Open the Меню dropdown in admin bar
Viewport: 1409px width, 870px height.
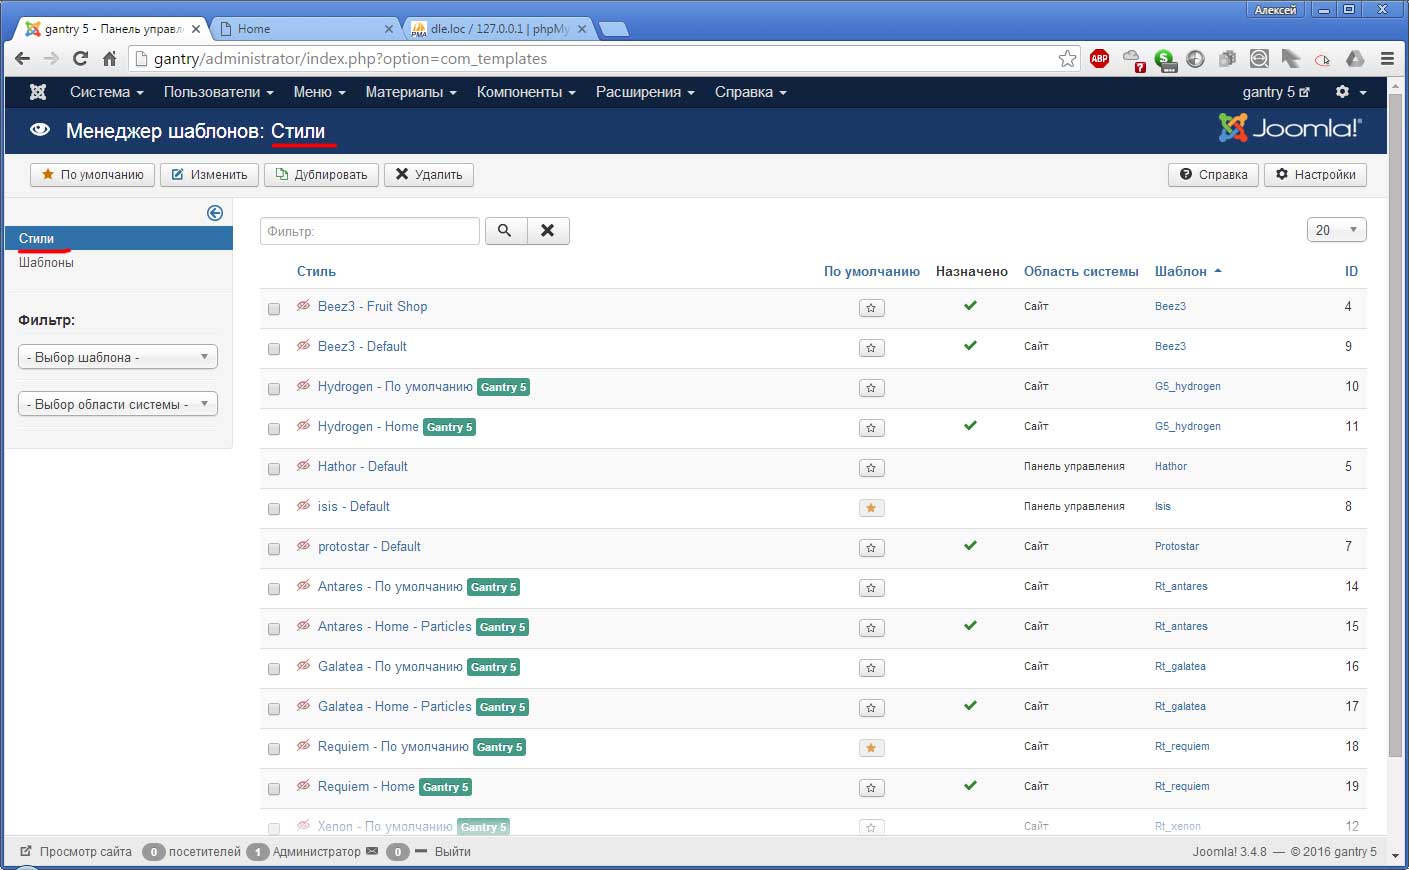319,92
